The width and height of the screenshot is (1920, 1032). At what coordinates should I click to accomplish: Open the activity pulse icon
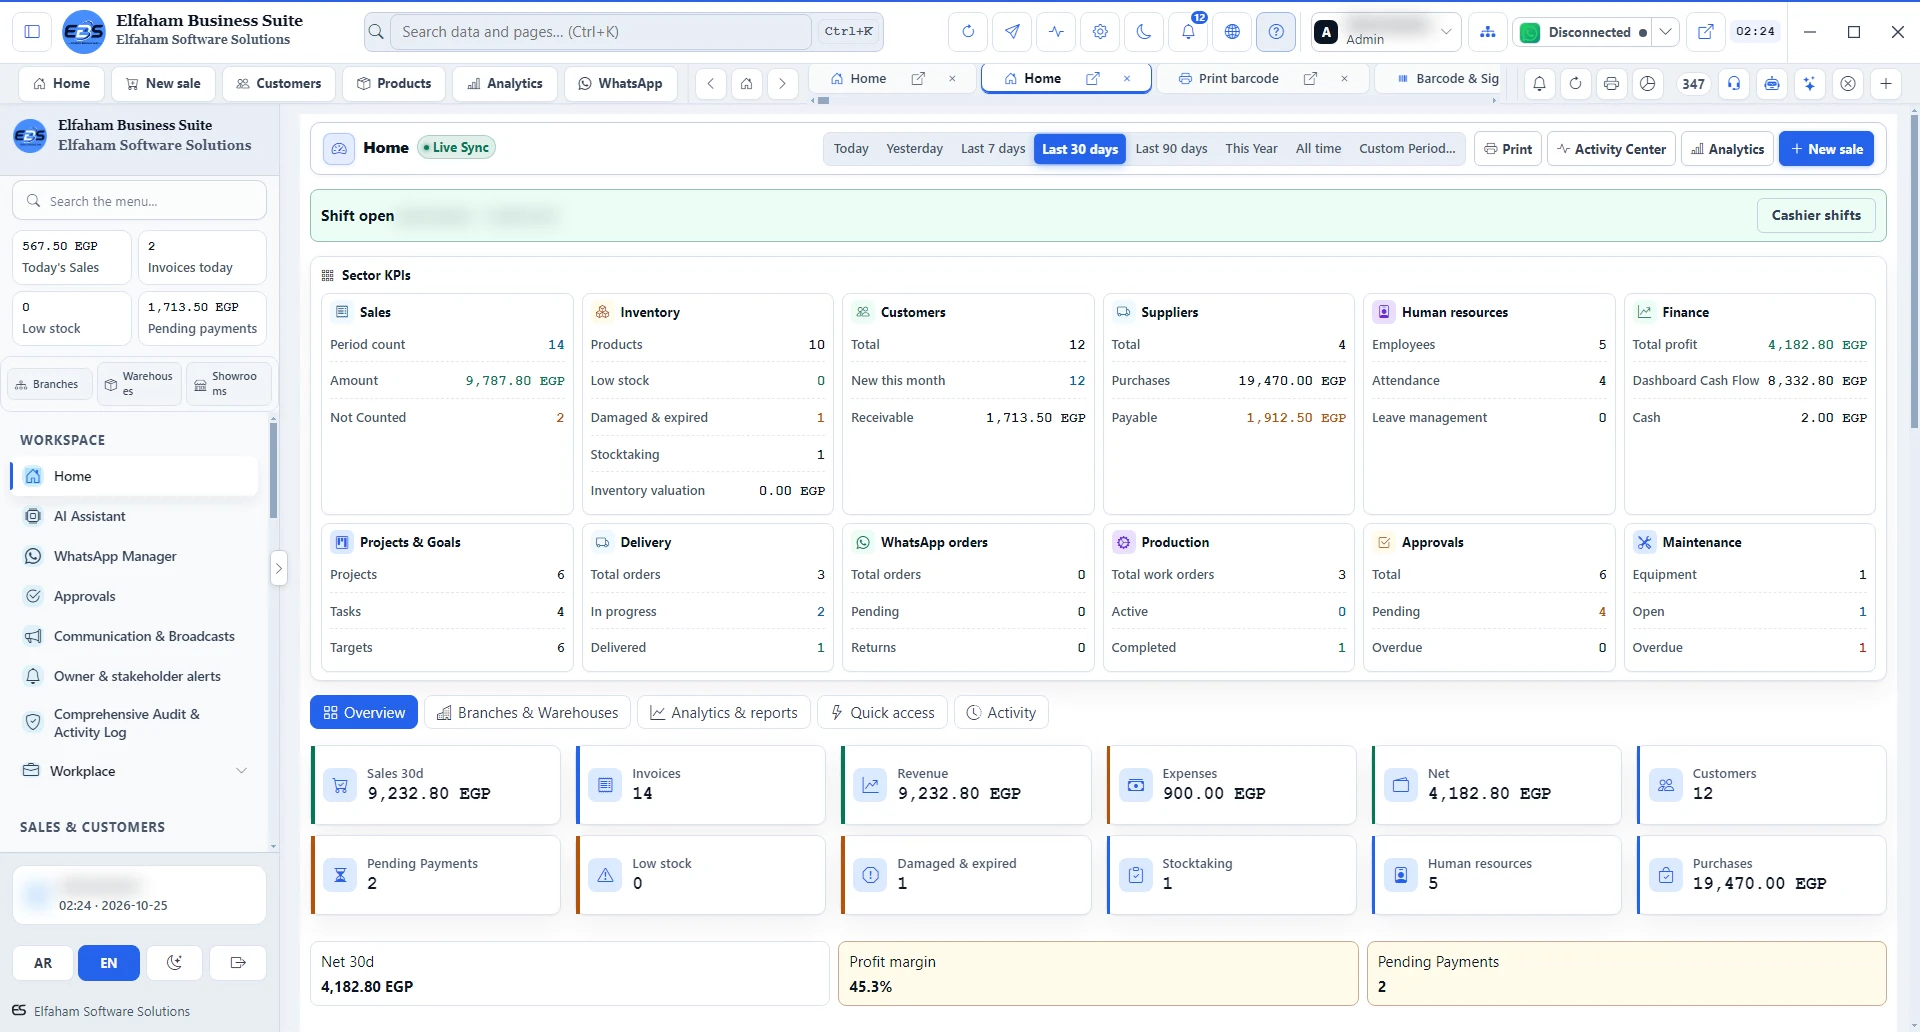pyautogui.click(x=1056, y=32)
